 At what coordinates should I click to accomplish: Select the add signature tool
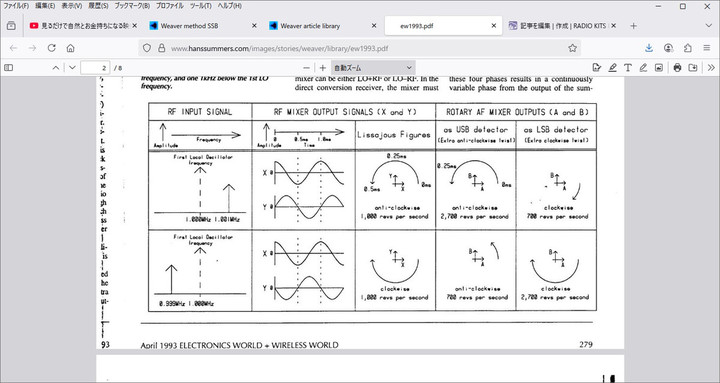[596, 68]
